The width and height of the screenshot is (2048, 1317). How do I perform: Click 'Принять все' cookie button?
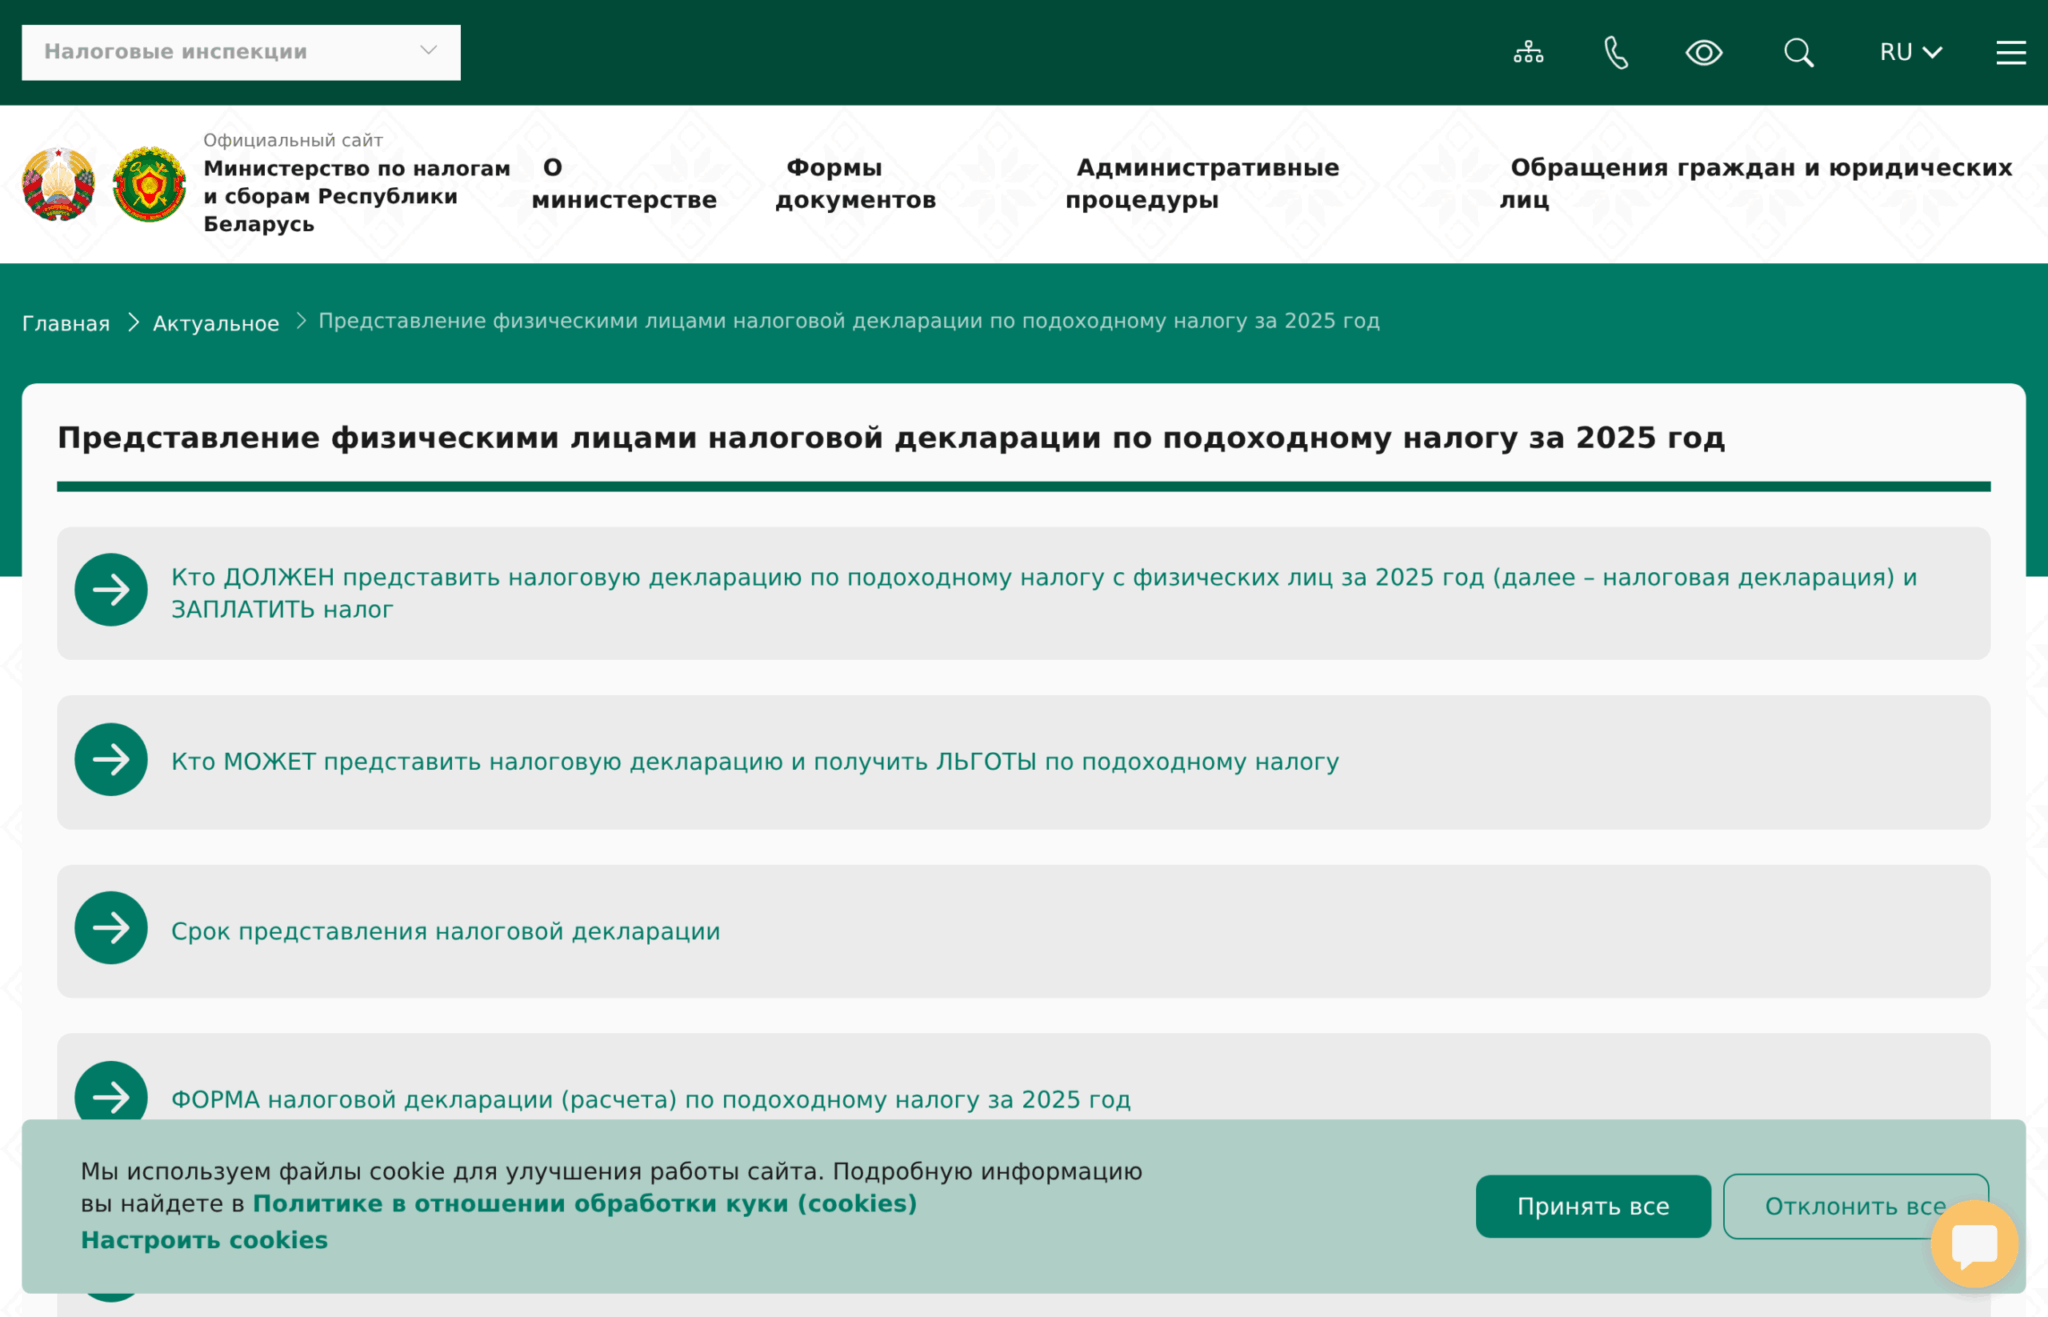[x=1592, y=1206]
